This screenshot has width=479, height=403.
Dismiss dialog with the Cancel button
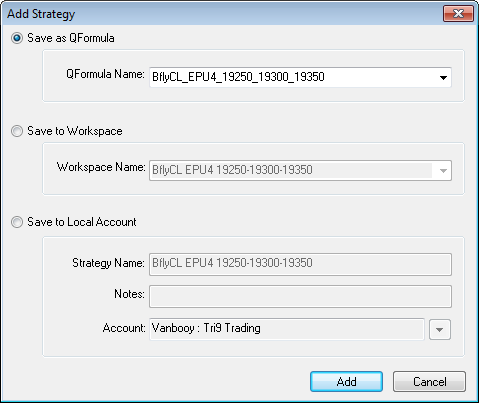click(x=429, y=382)
